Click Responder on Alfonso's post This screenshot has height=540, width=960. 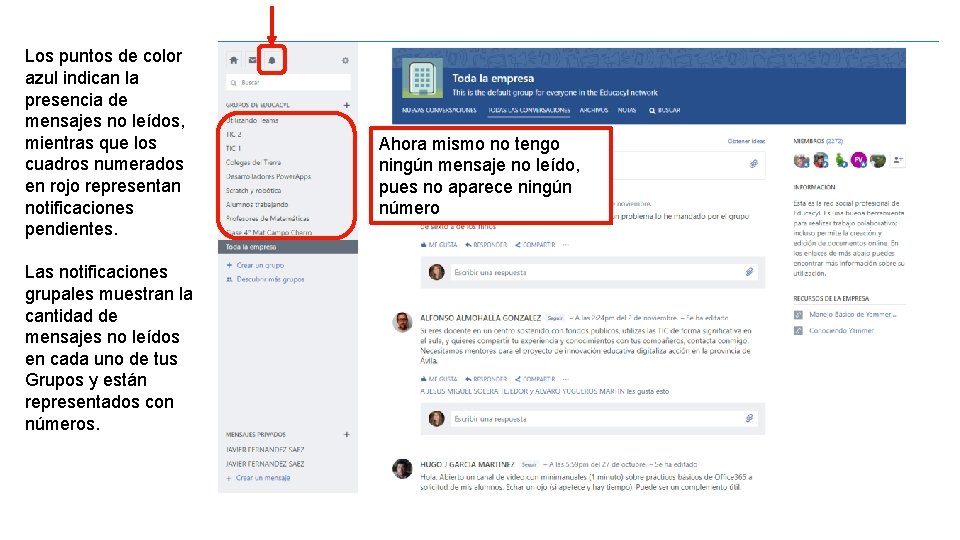point(486,379)
